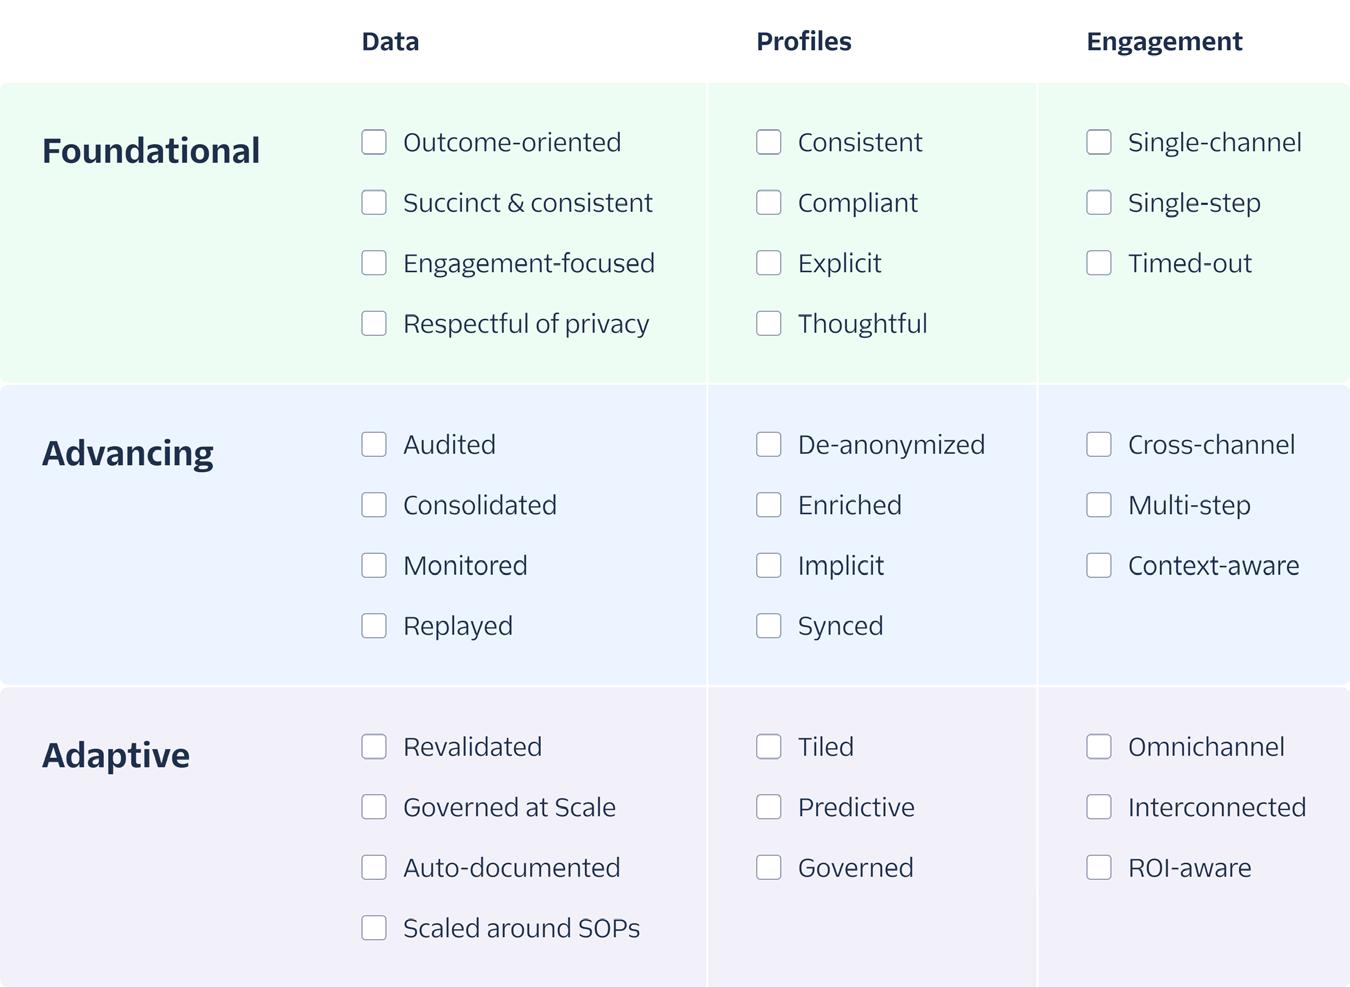Click the Foundational row heading

(x=151, y=151)
